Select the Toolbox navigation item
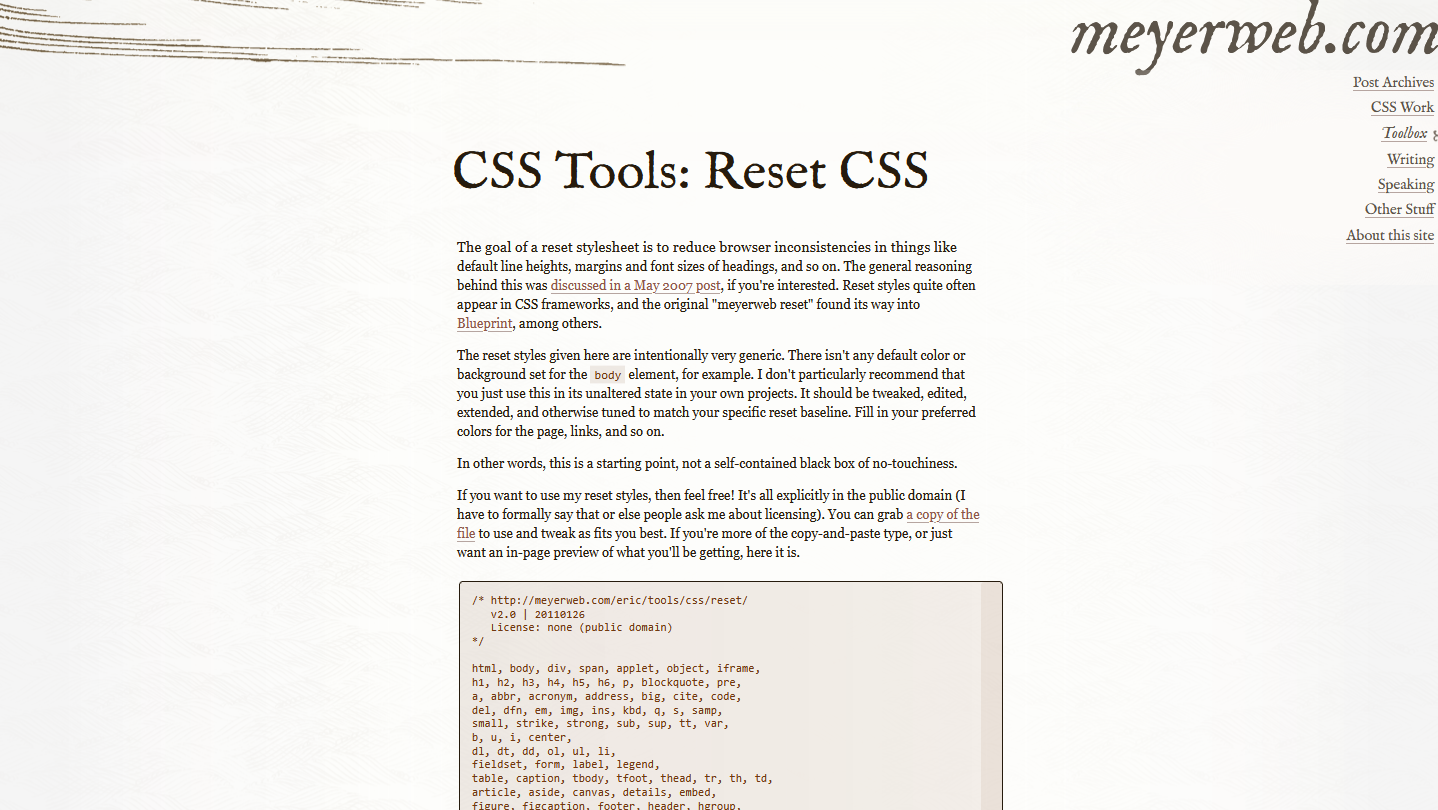1438x810 pixels. click(1404, 134)
